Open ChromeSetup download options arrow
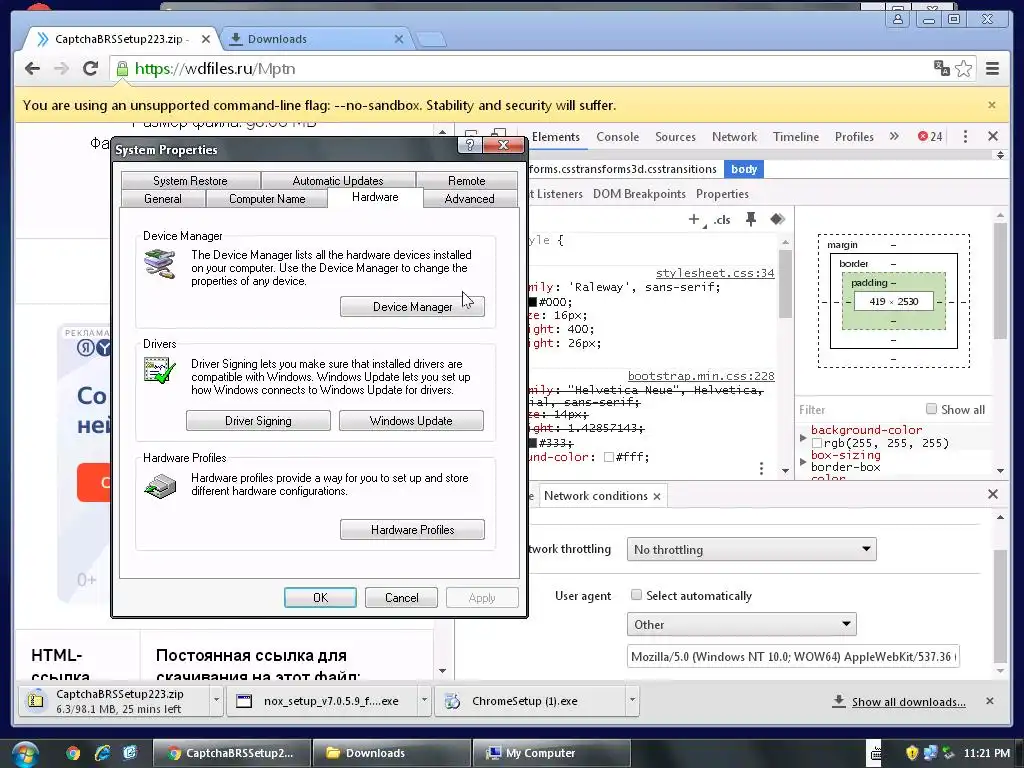Viewport: 1024px width, 768px height. [x=632, y=700]
